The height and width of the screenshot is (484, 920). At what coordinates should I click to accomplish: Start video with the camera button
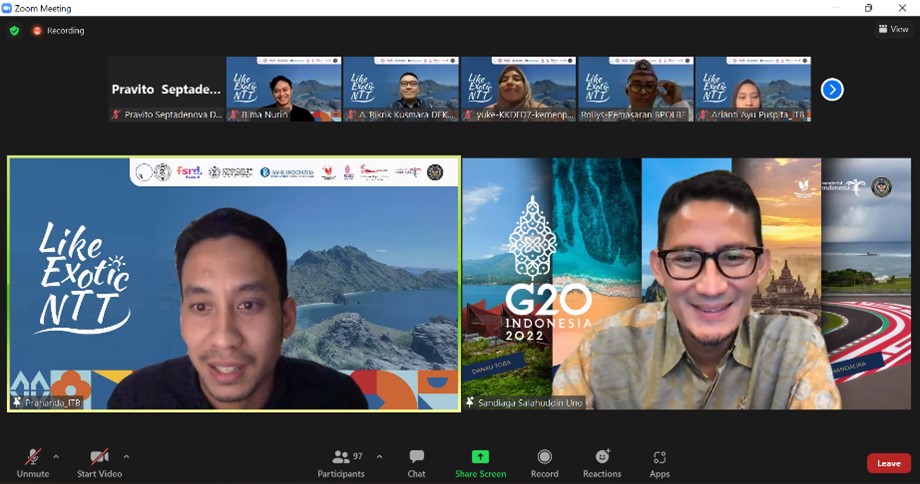[99, 462]
